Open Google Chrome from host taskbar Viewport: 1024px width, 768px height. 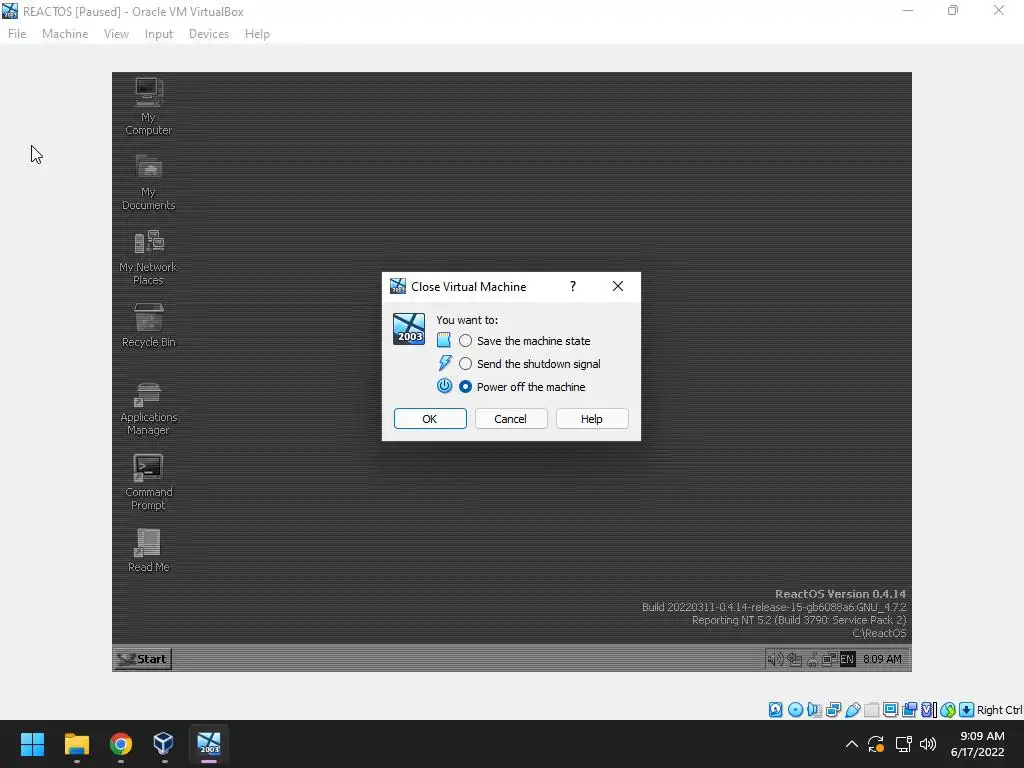pos(121,744)
